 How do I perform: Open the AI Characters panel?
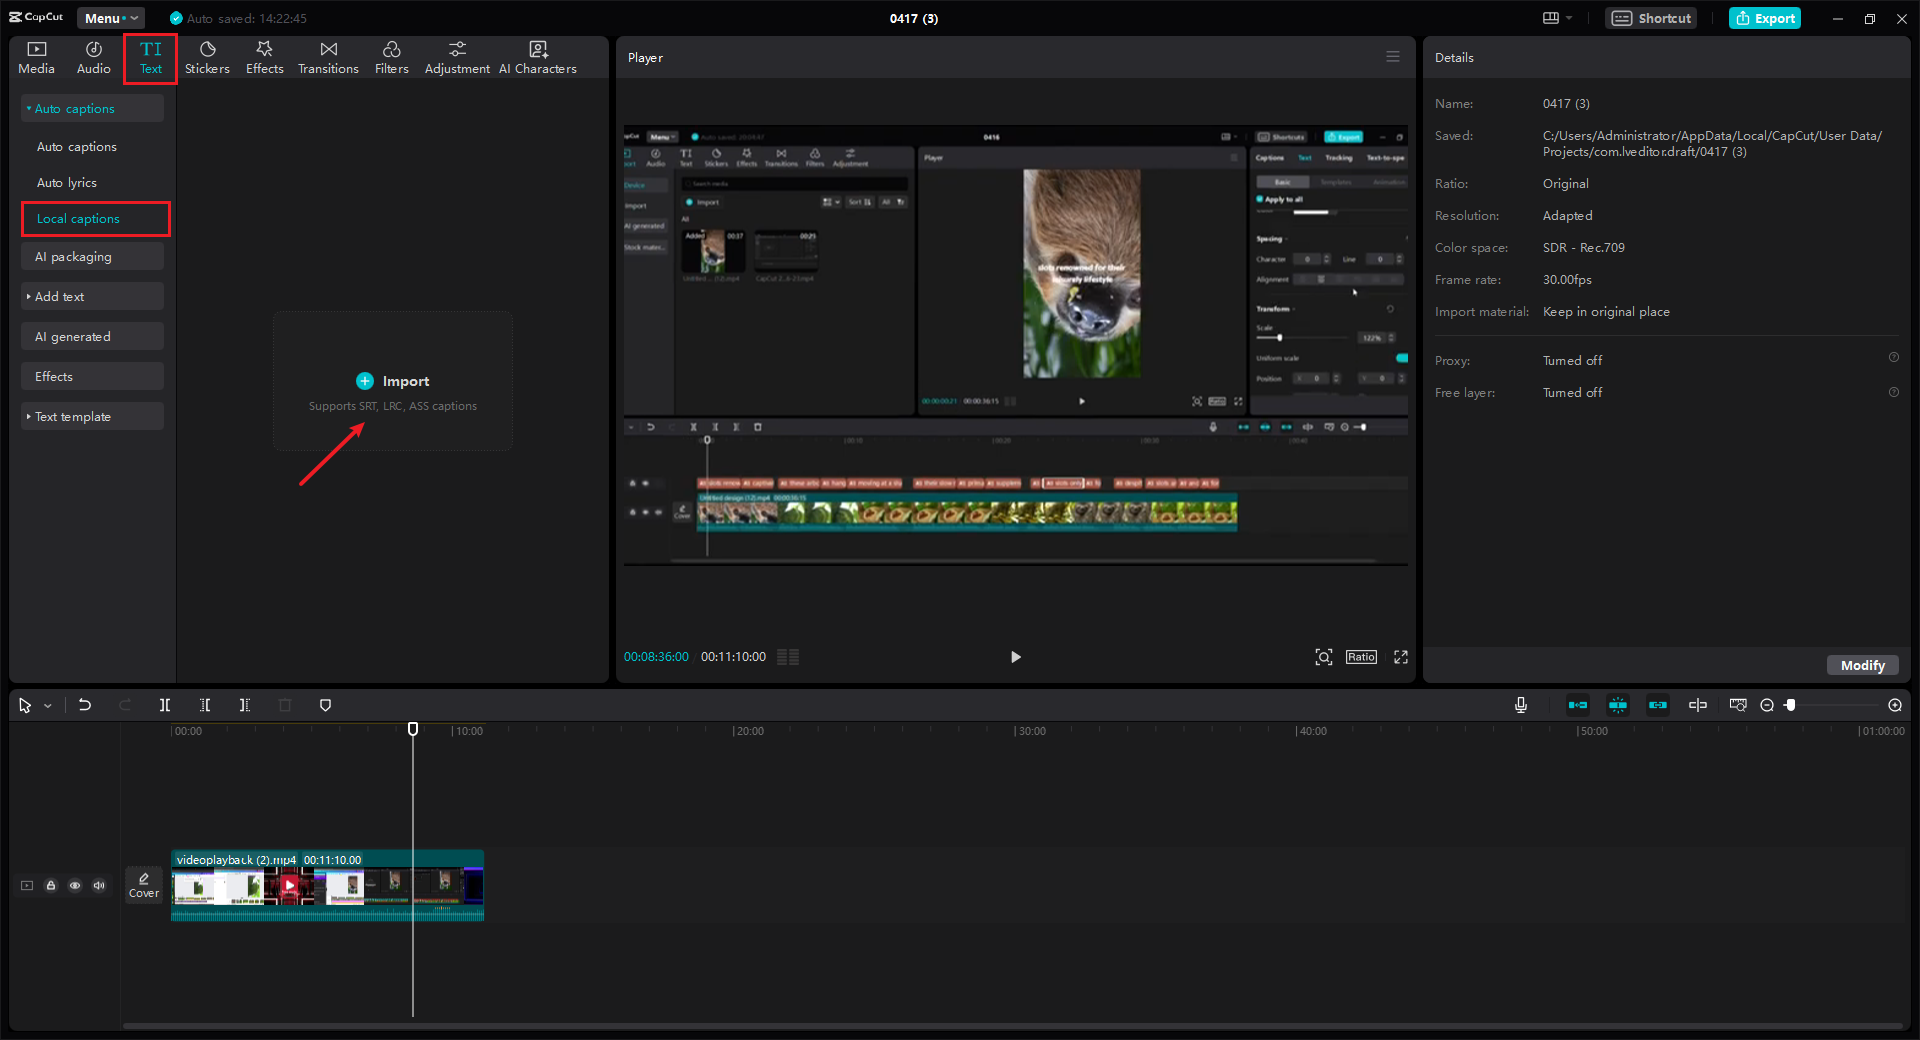(537, 57)
